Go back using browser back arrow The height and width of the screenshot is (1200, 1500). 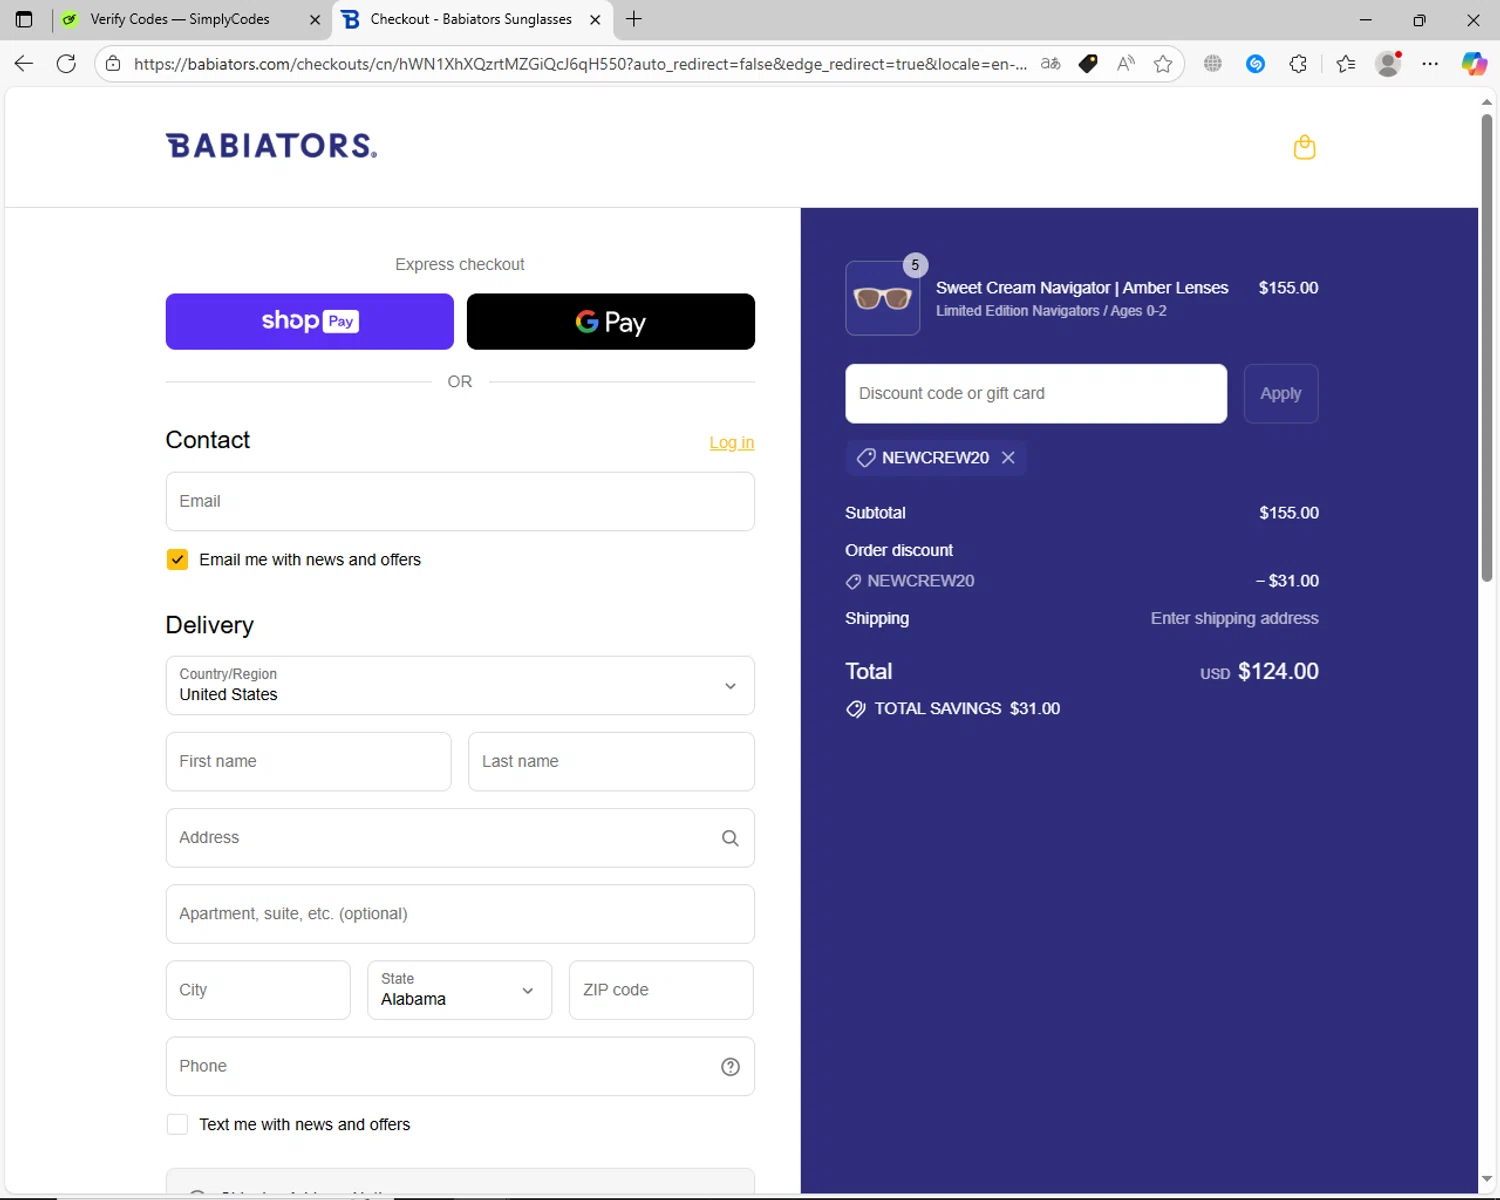[x=24, y=64]
